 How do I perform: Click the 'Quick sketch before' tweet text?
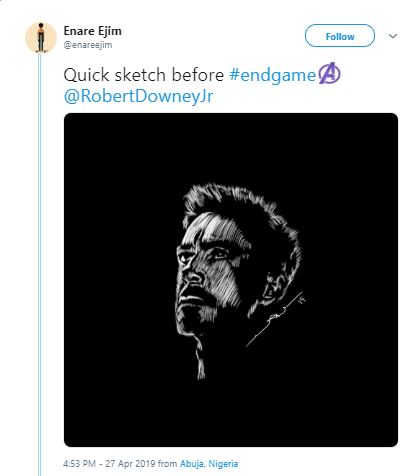pos(144,75)
